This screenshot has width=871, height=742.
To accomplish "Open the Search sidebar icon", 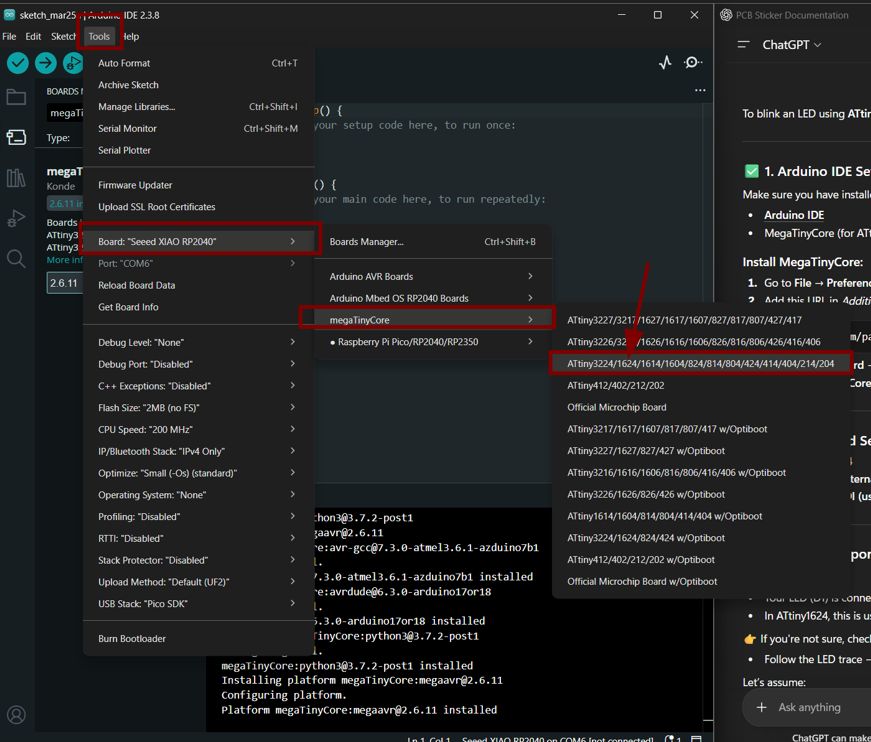I will (16, 258).
